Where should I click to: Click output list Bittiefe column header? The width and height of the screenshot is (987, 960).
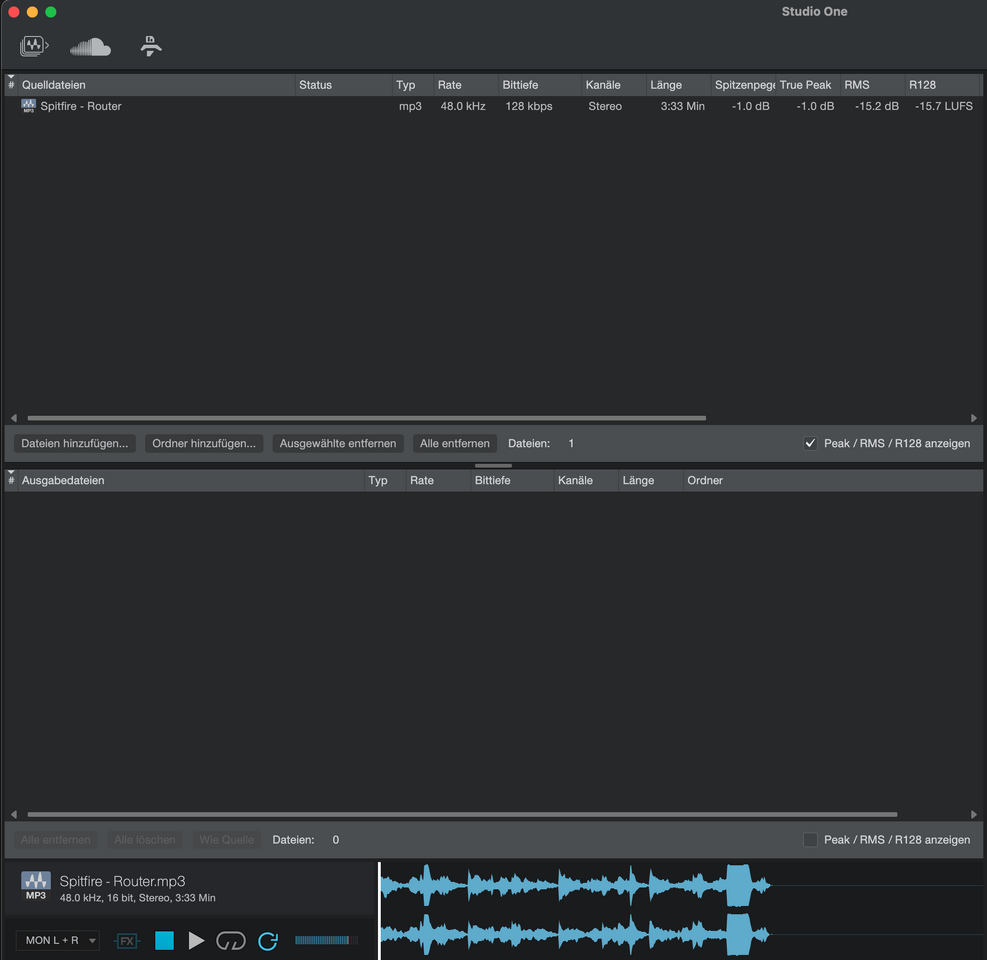click(512, 480)
